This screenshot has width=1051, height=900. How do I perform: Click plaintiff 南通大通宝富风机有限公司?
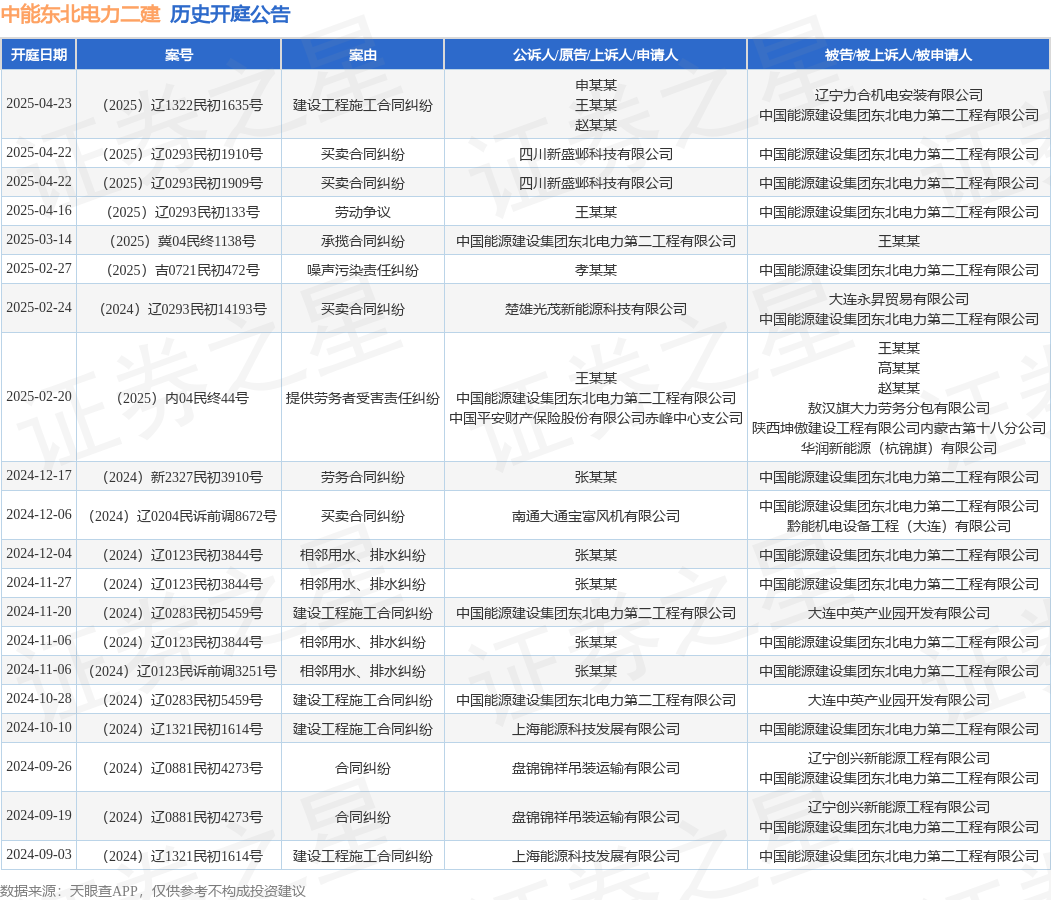point(595,516)
